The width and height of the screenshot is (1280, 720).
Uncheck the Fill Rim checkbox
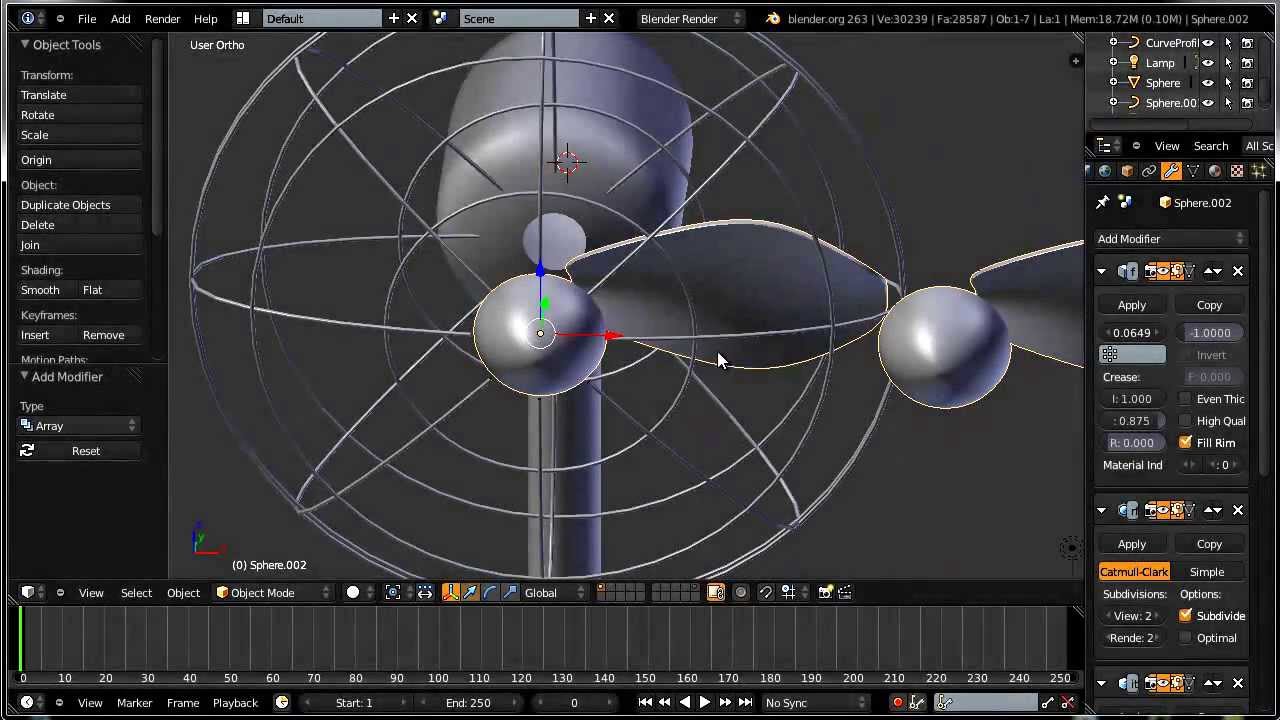tap(1186, 443)
